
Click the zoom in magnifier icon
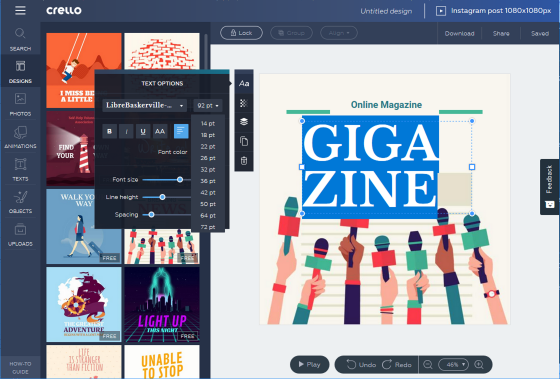click(479, 365)
